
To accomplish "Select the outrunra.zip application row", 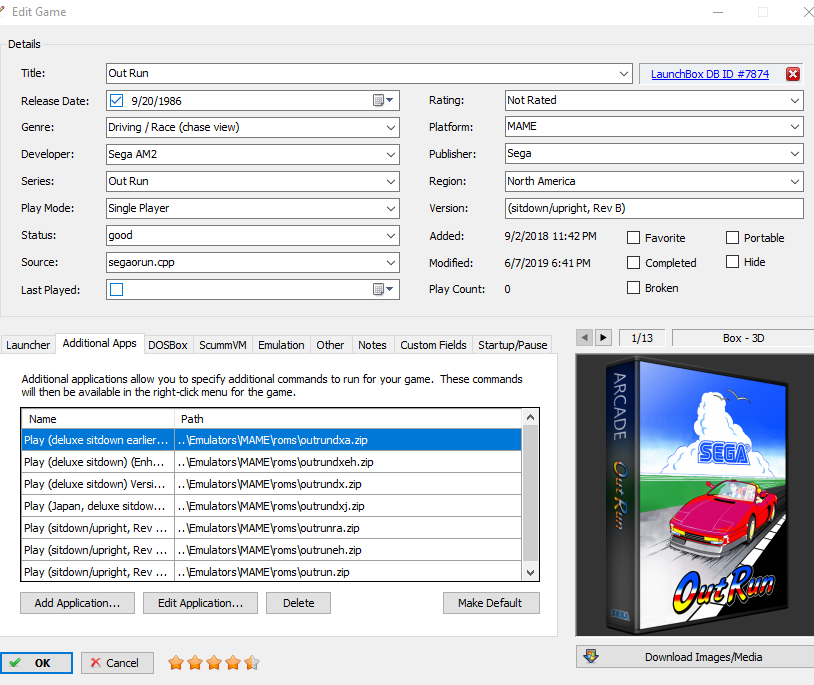I will 272,528.
